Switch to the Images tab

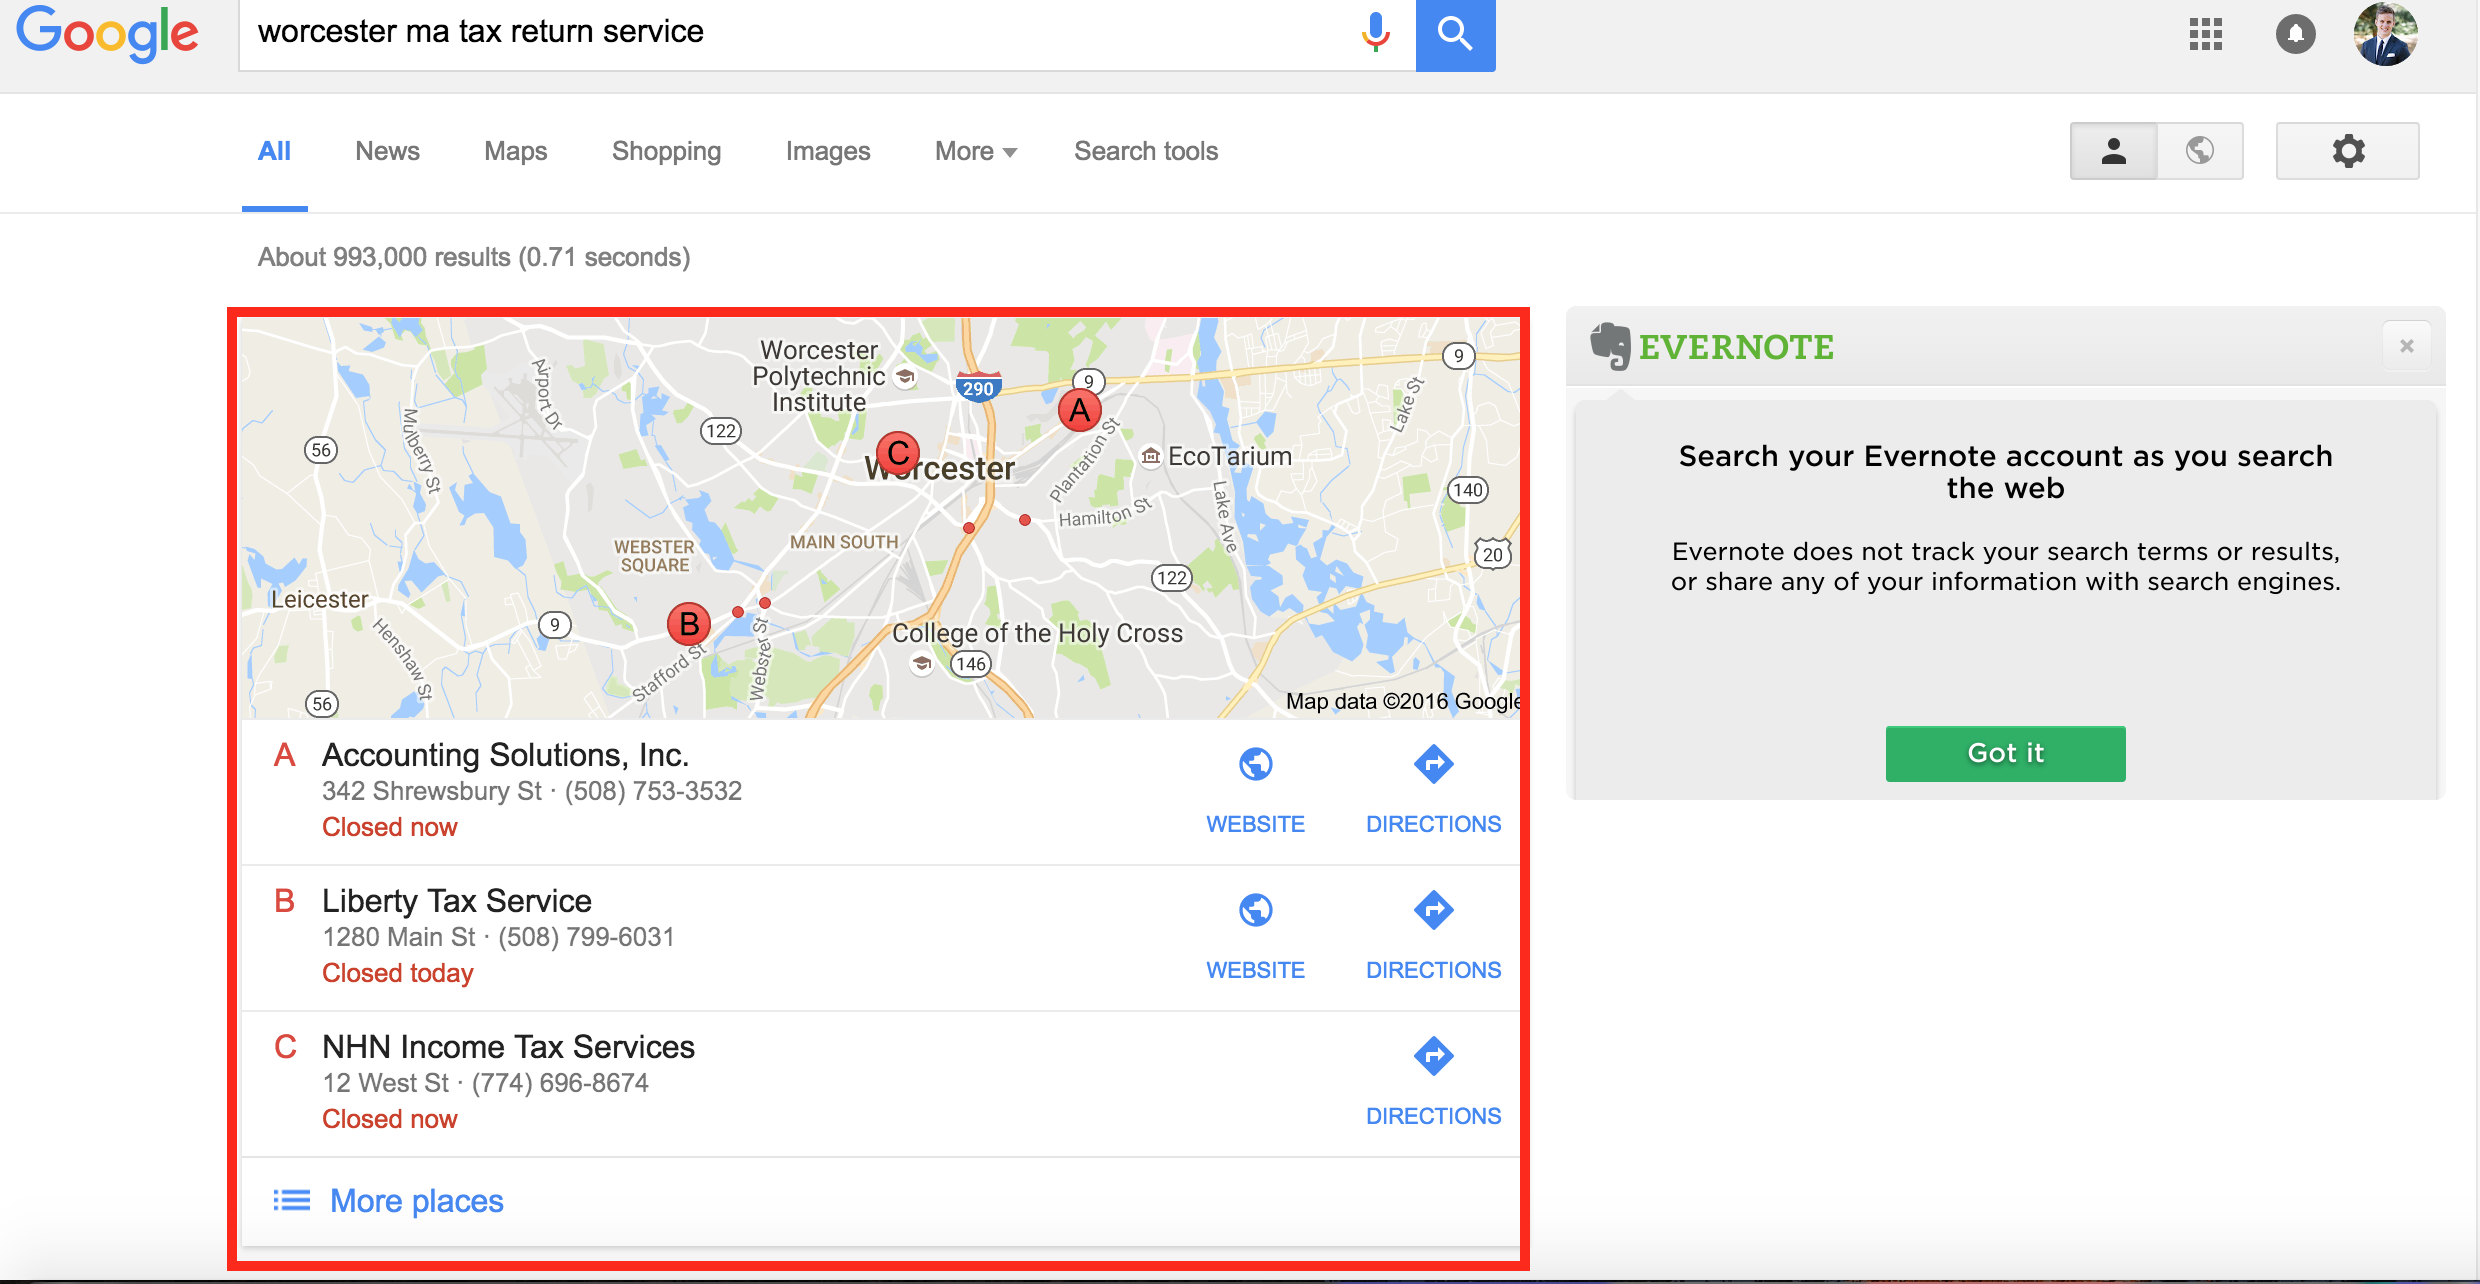click(828, 151)
